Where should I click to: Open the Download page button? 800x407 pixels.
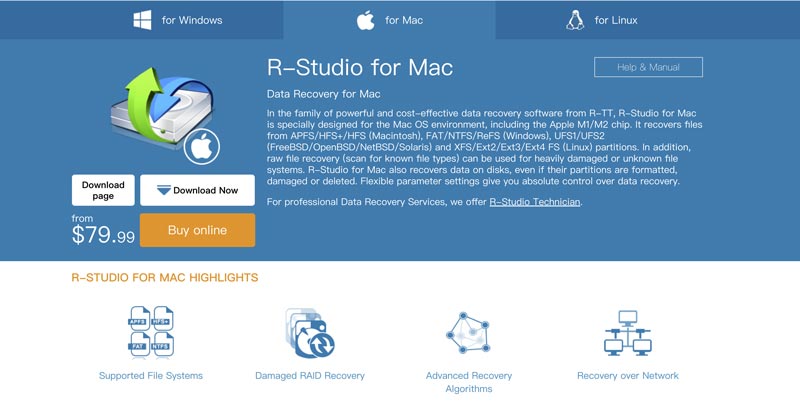pos(103,190)
